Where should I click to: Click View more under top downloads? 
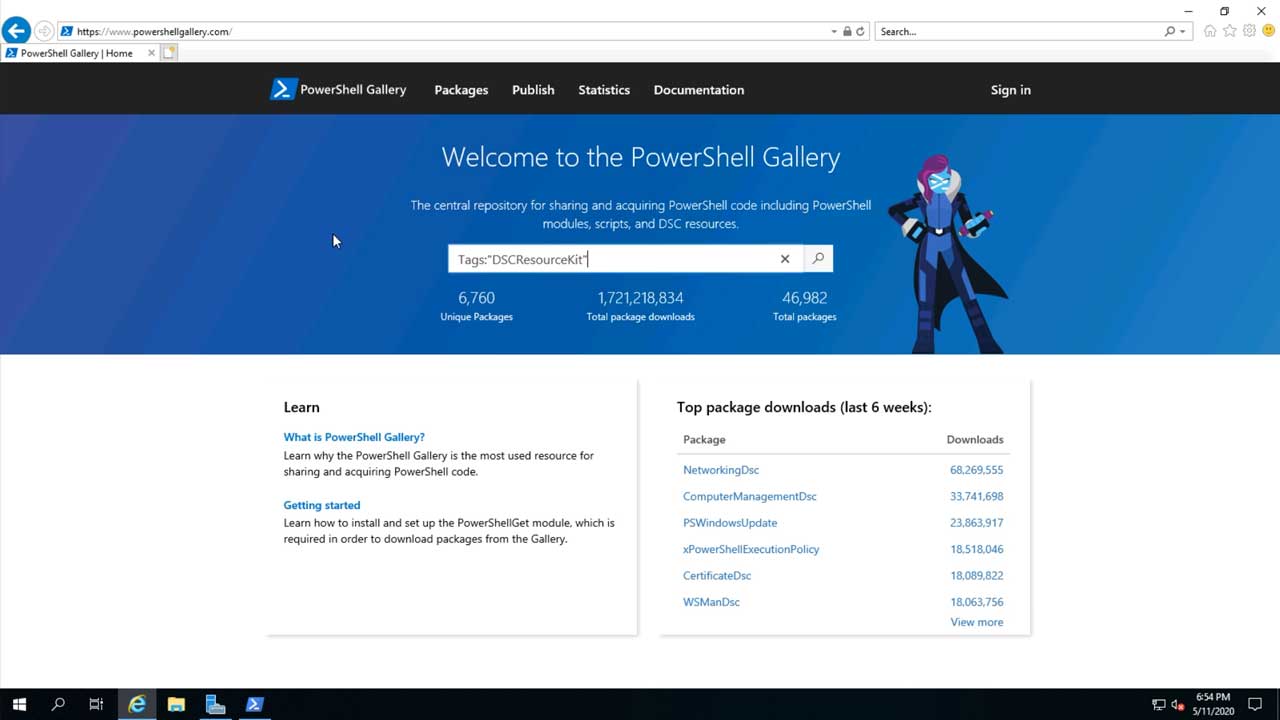click(x=976, y=622)
